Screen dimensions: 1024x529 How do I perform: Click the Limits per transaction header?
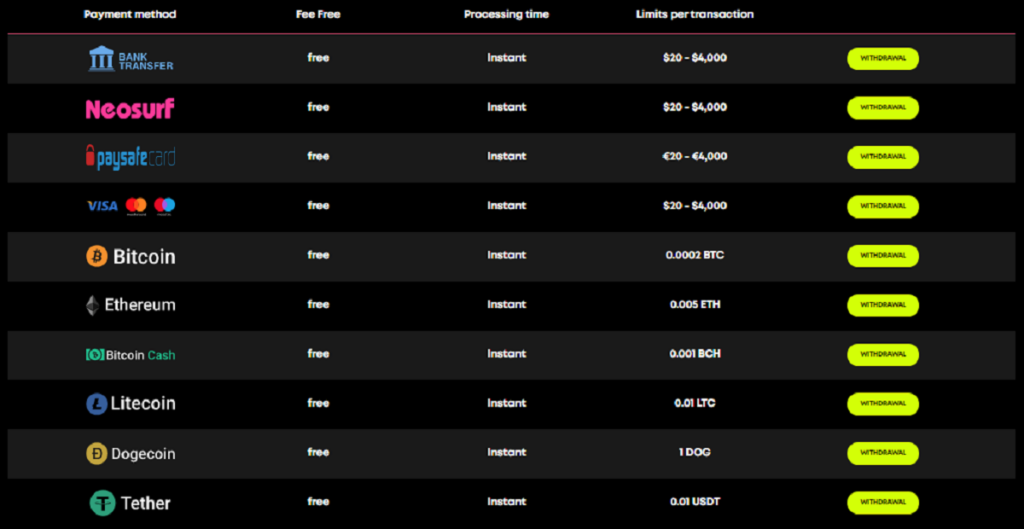click(x=694, y=14)
